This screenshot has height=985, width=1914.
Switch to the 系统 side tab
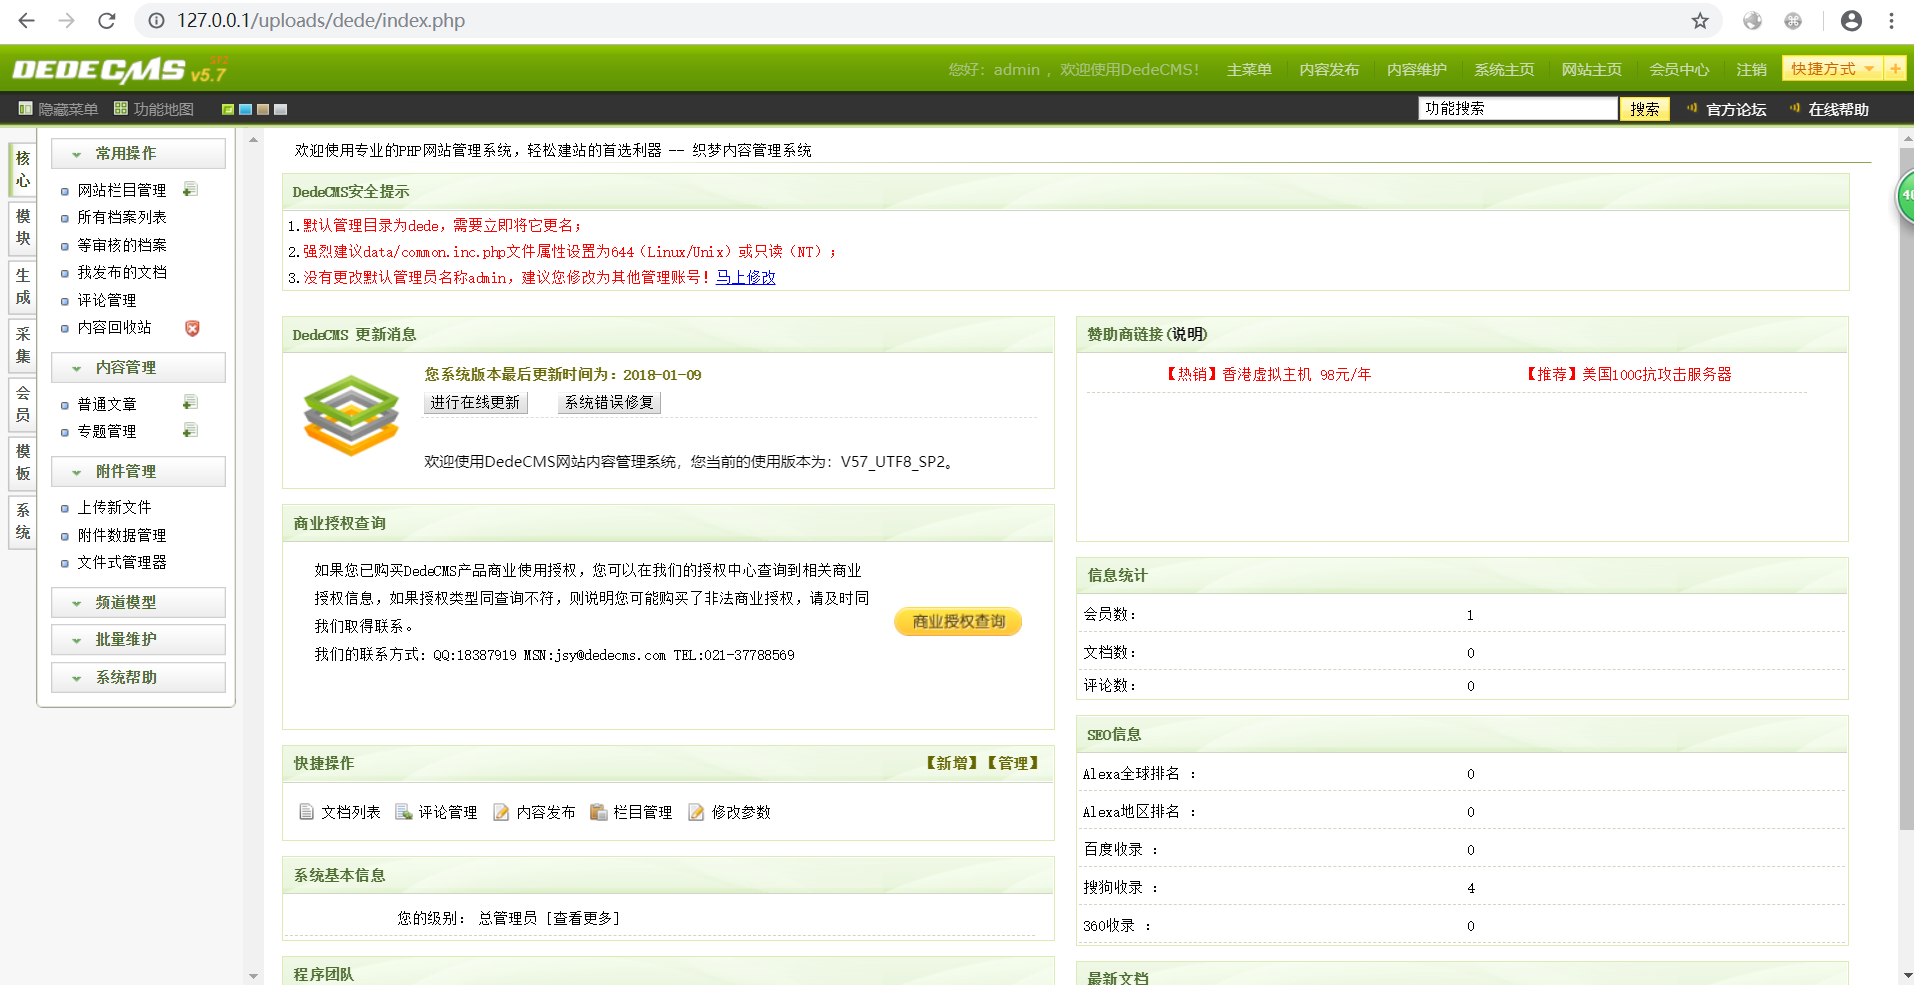tap(23, 521)
